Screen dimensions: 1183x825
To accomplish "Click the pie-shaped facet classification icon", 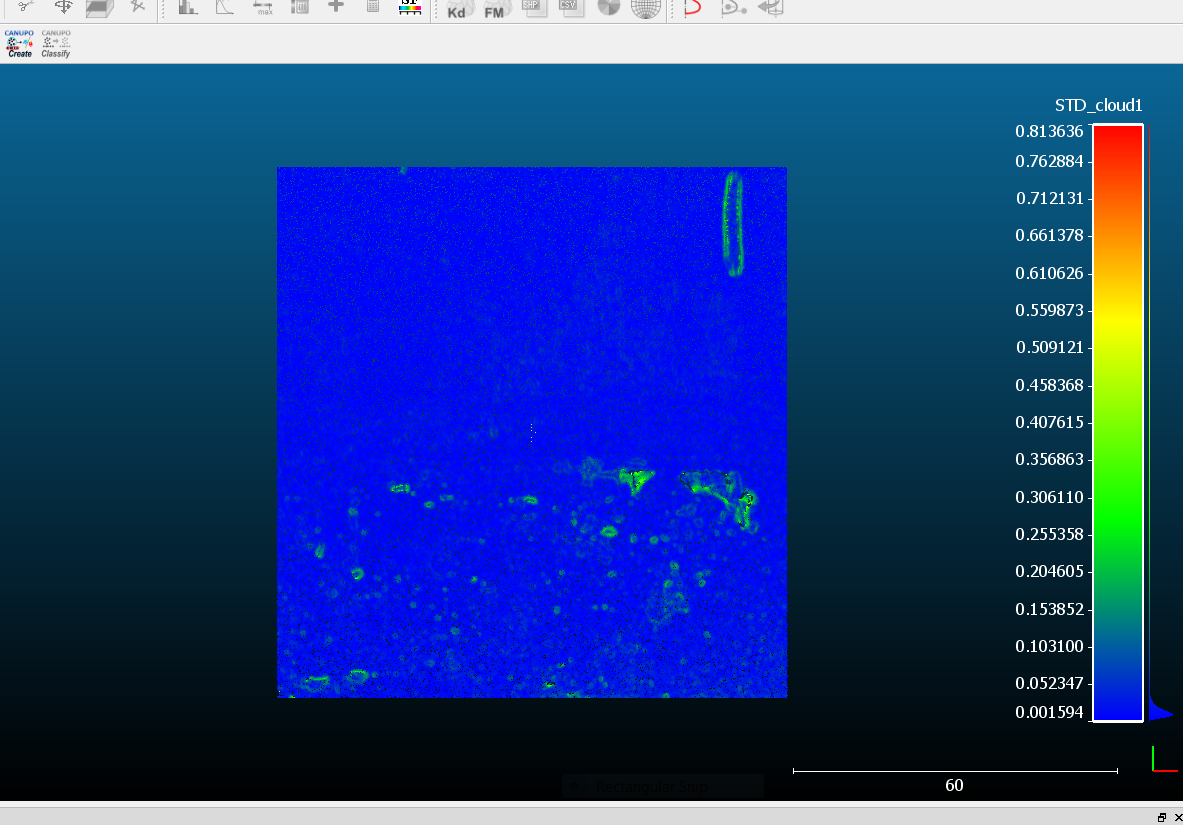I will click(x=608, y=8).
